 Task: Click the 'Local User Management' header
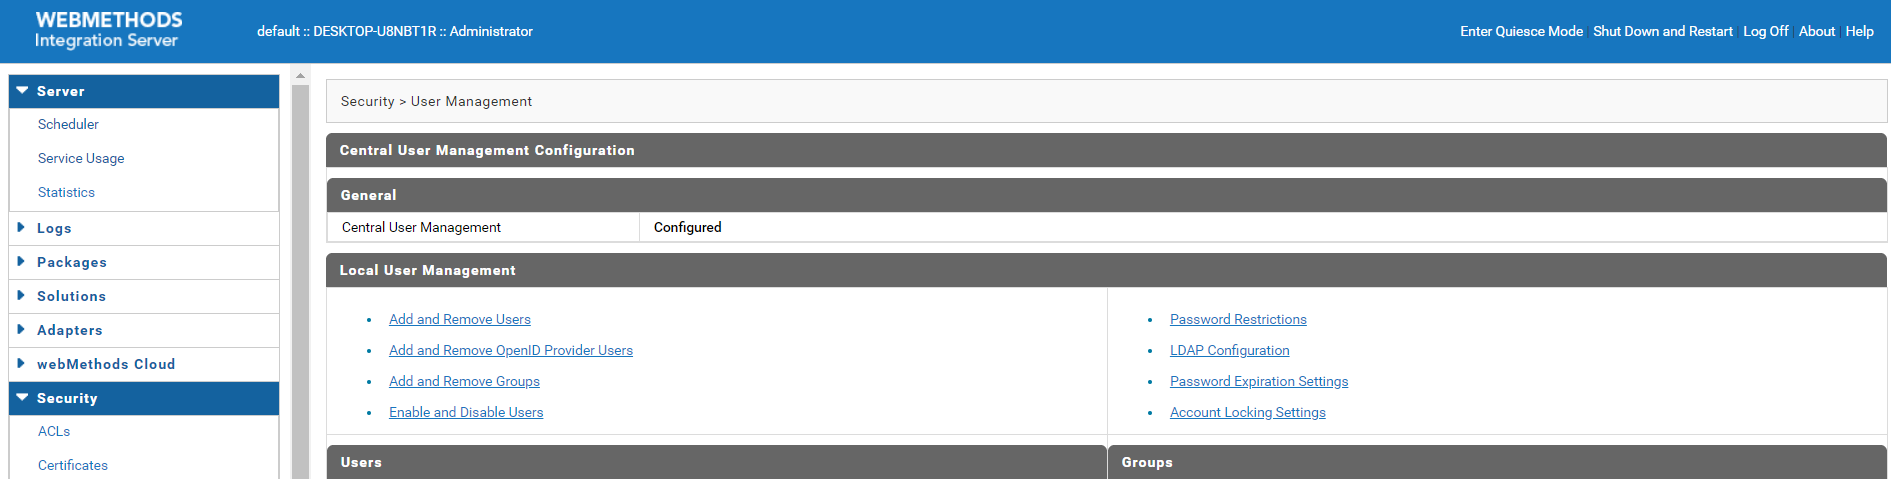1106,270
